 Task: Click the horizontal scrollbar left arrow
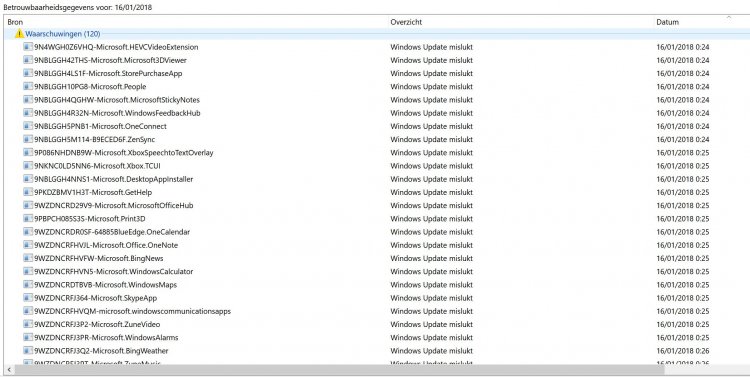pyautogui.click(x=9, y=370)
